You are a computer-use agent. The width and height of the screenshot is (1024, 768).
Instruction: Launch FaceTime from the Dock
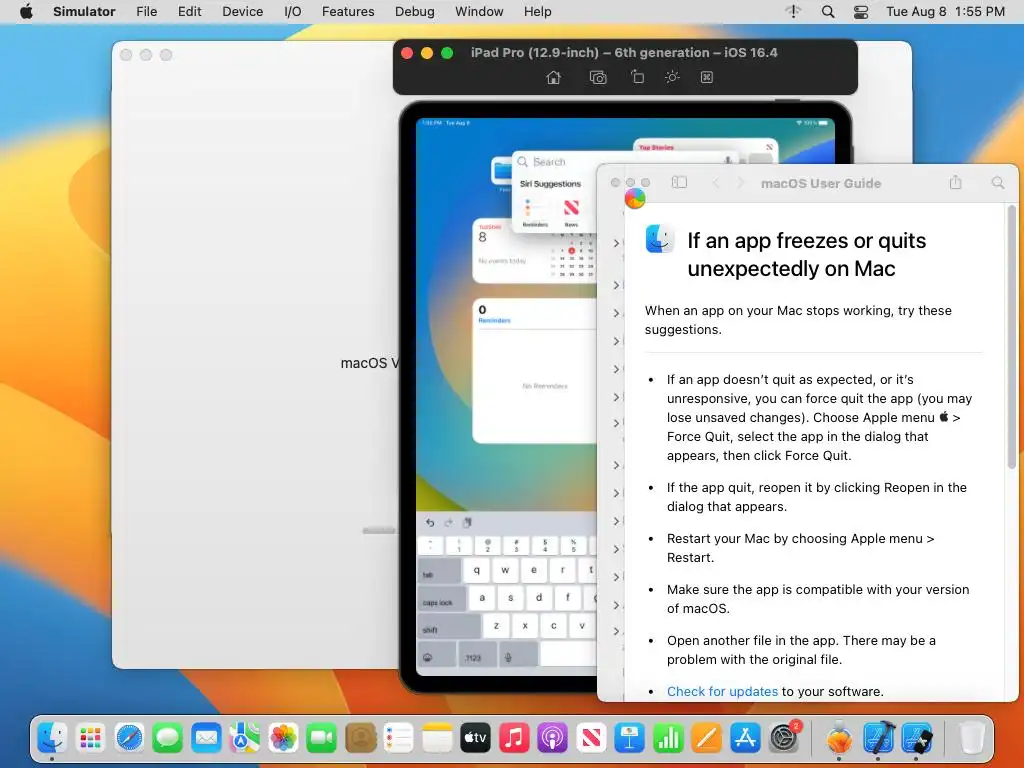321,739
